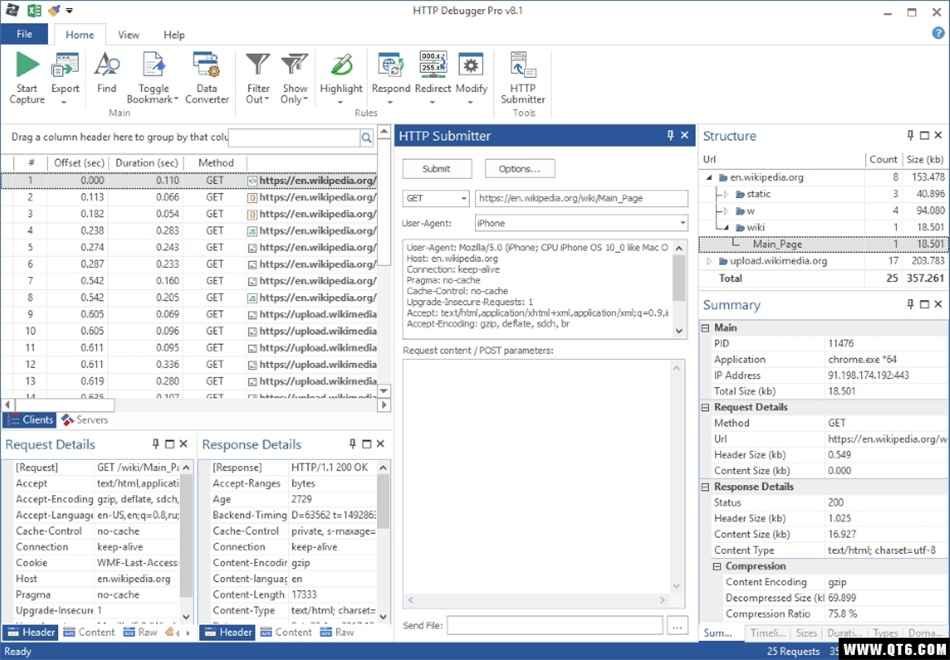The width and height of the screenshot is (950, 660).
Task: Click headers box scrollbar down arrow
Action: pos(679,331)
